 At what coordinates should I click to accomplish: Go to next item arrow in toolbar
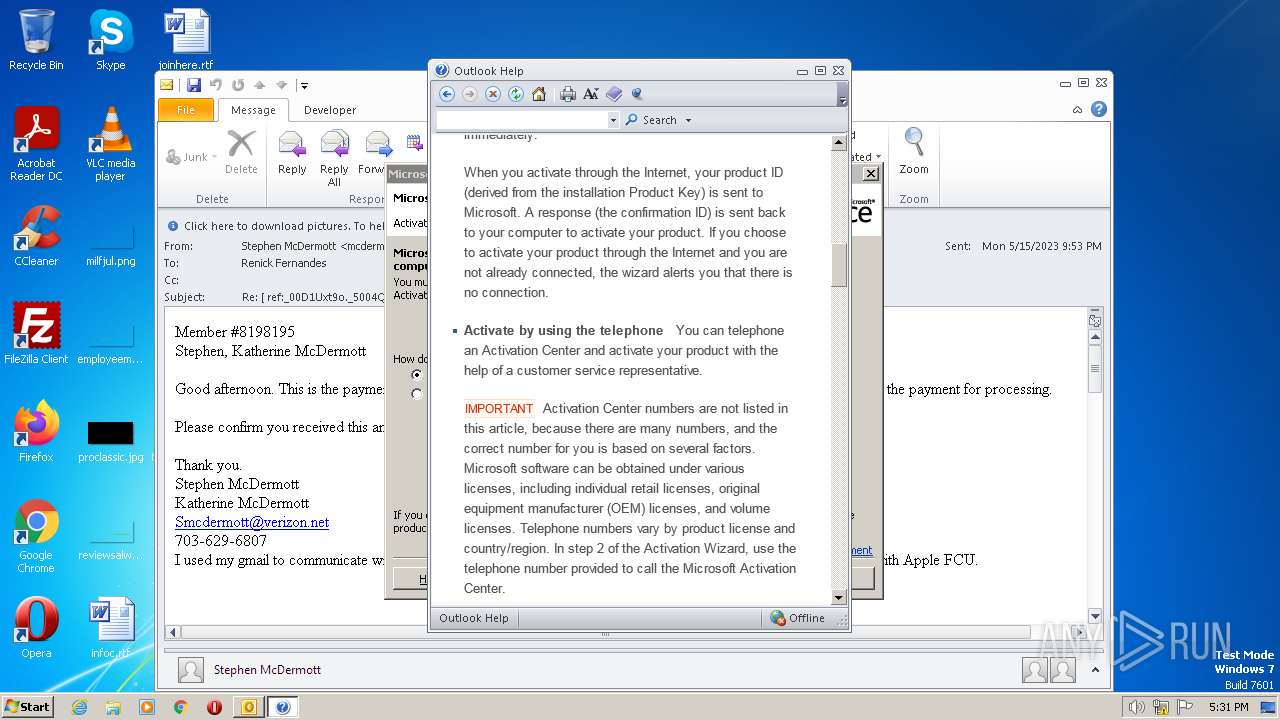click(281, 85)
